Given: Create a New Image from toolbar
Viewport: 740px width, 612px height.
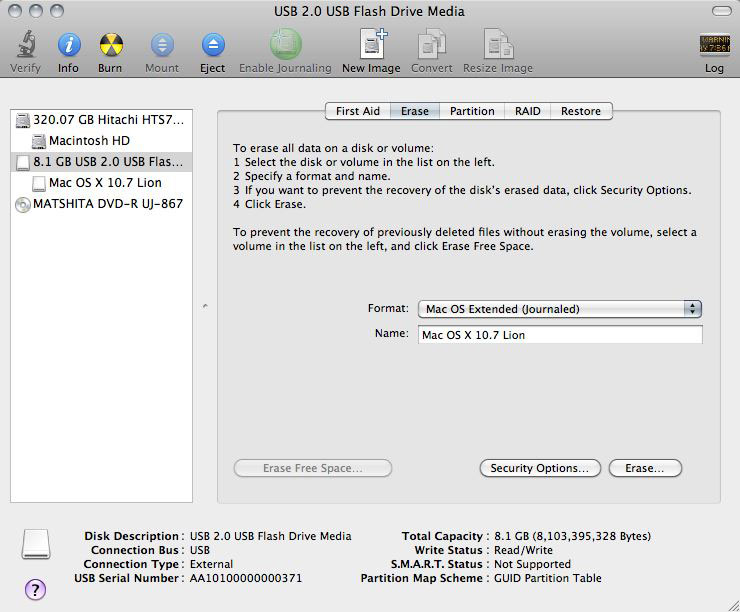Looking at the screenshot, I should [x=373, y=44].
